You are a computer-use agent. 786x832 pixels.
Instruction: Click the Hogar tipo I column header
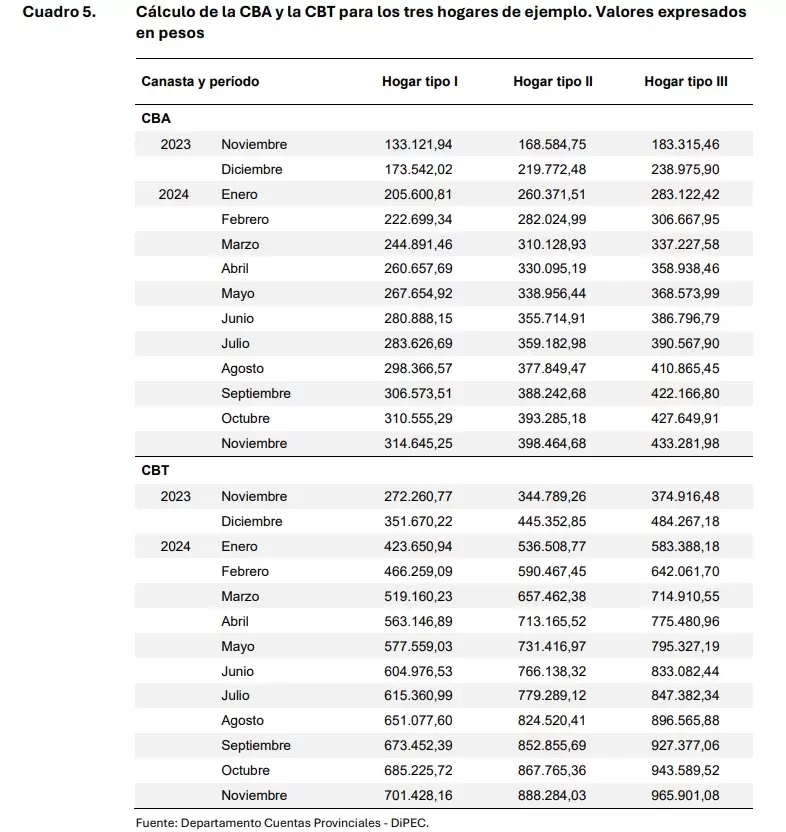[x=419, y=82]
